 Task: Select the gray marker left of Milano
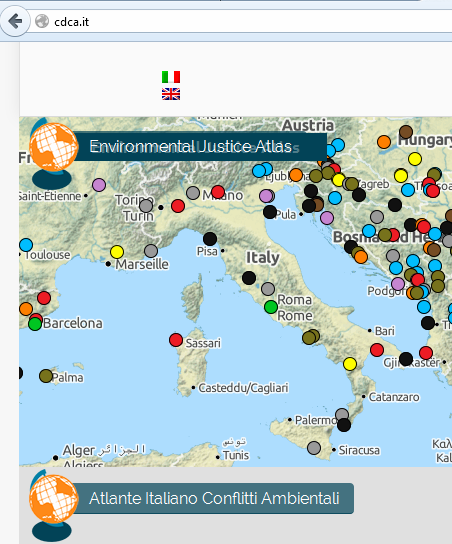[193, 193]
